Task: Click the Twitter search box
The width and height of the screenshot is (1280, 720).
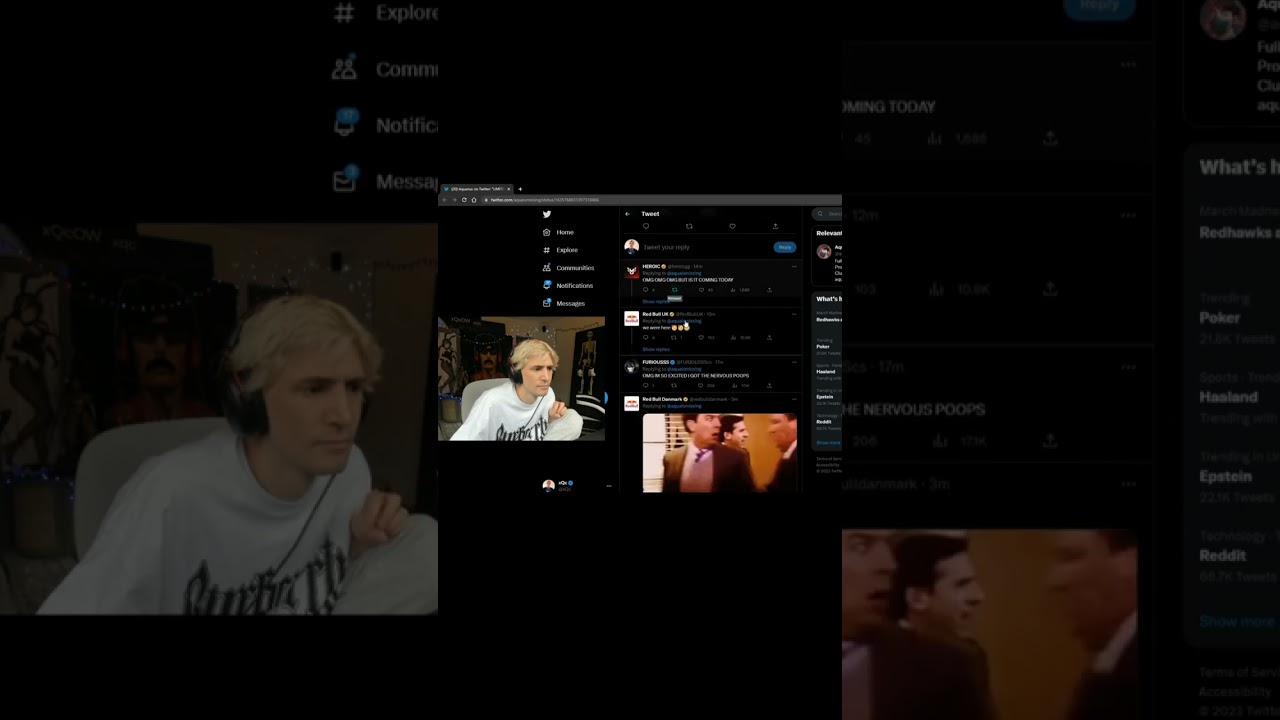Action: [x=827, y=214]
